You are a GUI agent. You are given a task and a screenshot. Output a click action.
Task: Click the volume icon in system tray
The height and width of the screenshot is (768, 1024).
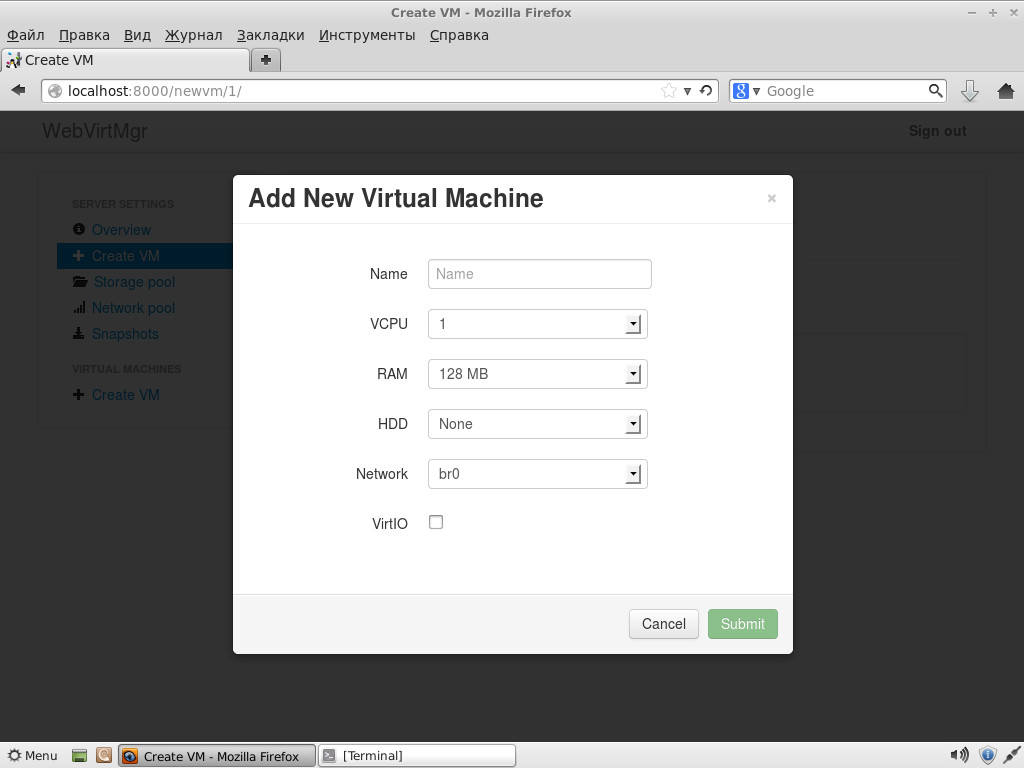click(959, 756)
